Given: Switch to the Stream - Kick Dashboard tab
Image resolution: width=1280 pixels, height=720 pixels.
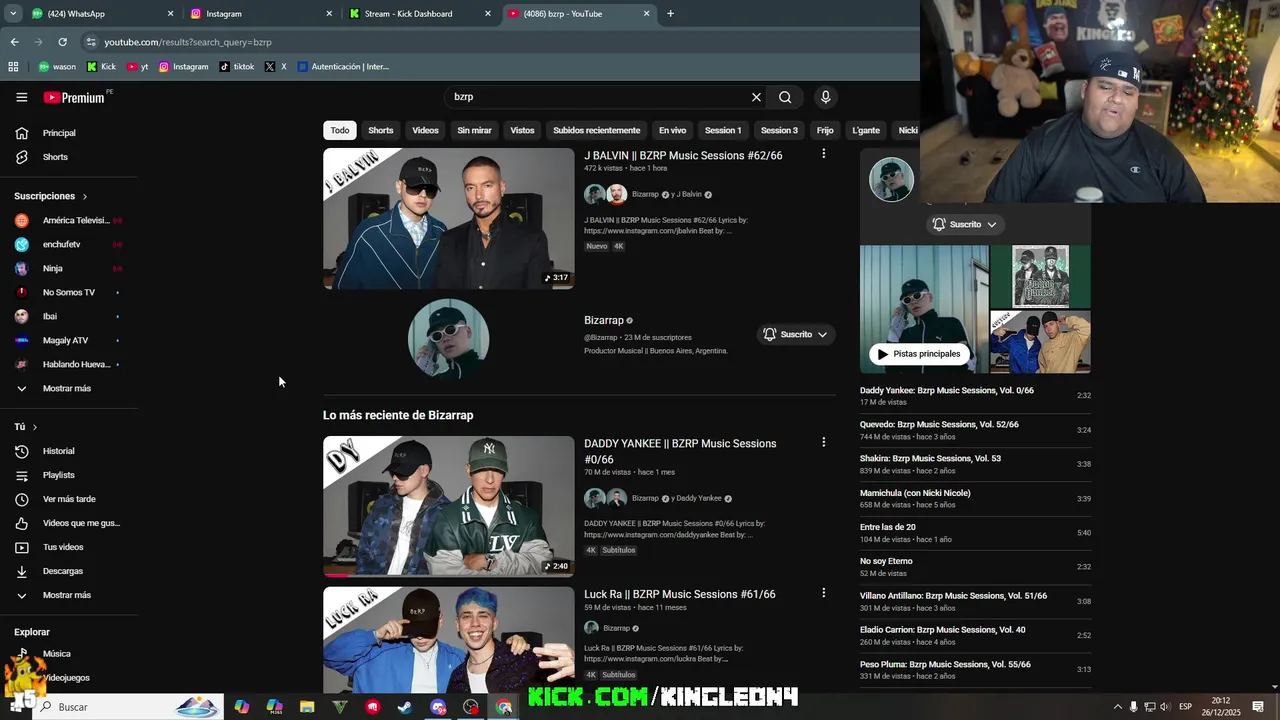Looking at the screenshot, I should (418, 14).
